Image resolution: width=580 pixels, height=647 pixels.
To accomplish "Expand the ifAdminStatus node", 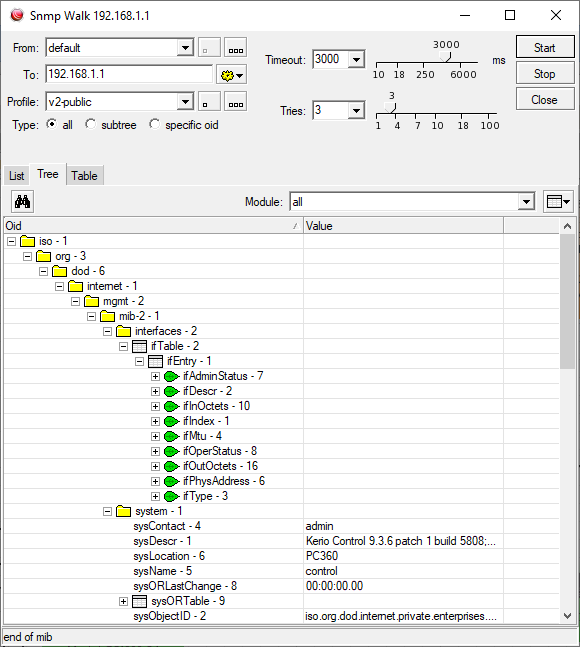I will (x=155, y=376).
